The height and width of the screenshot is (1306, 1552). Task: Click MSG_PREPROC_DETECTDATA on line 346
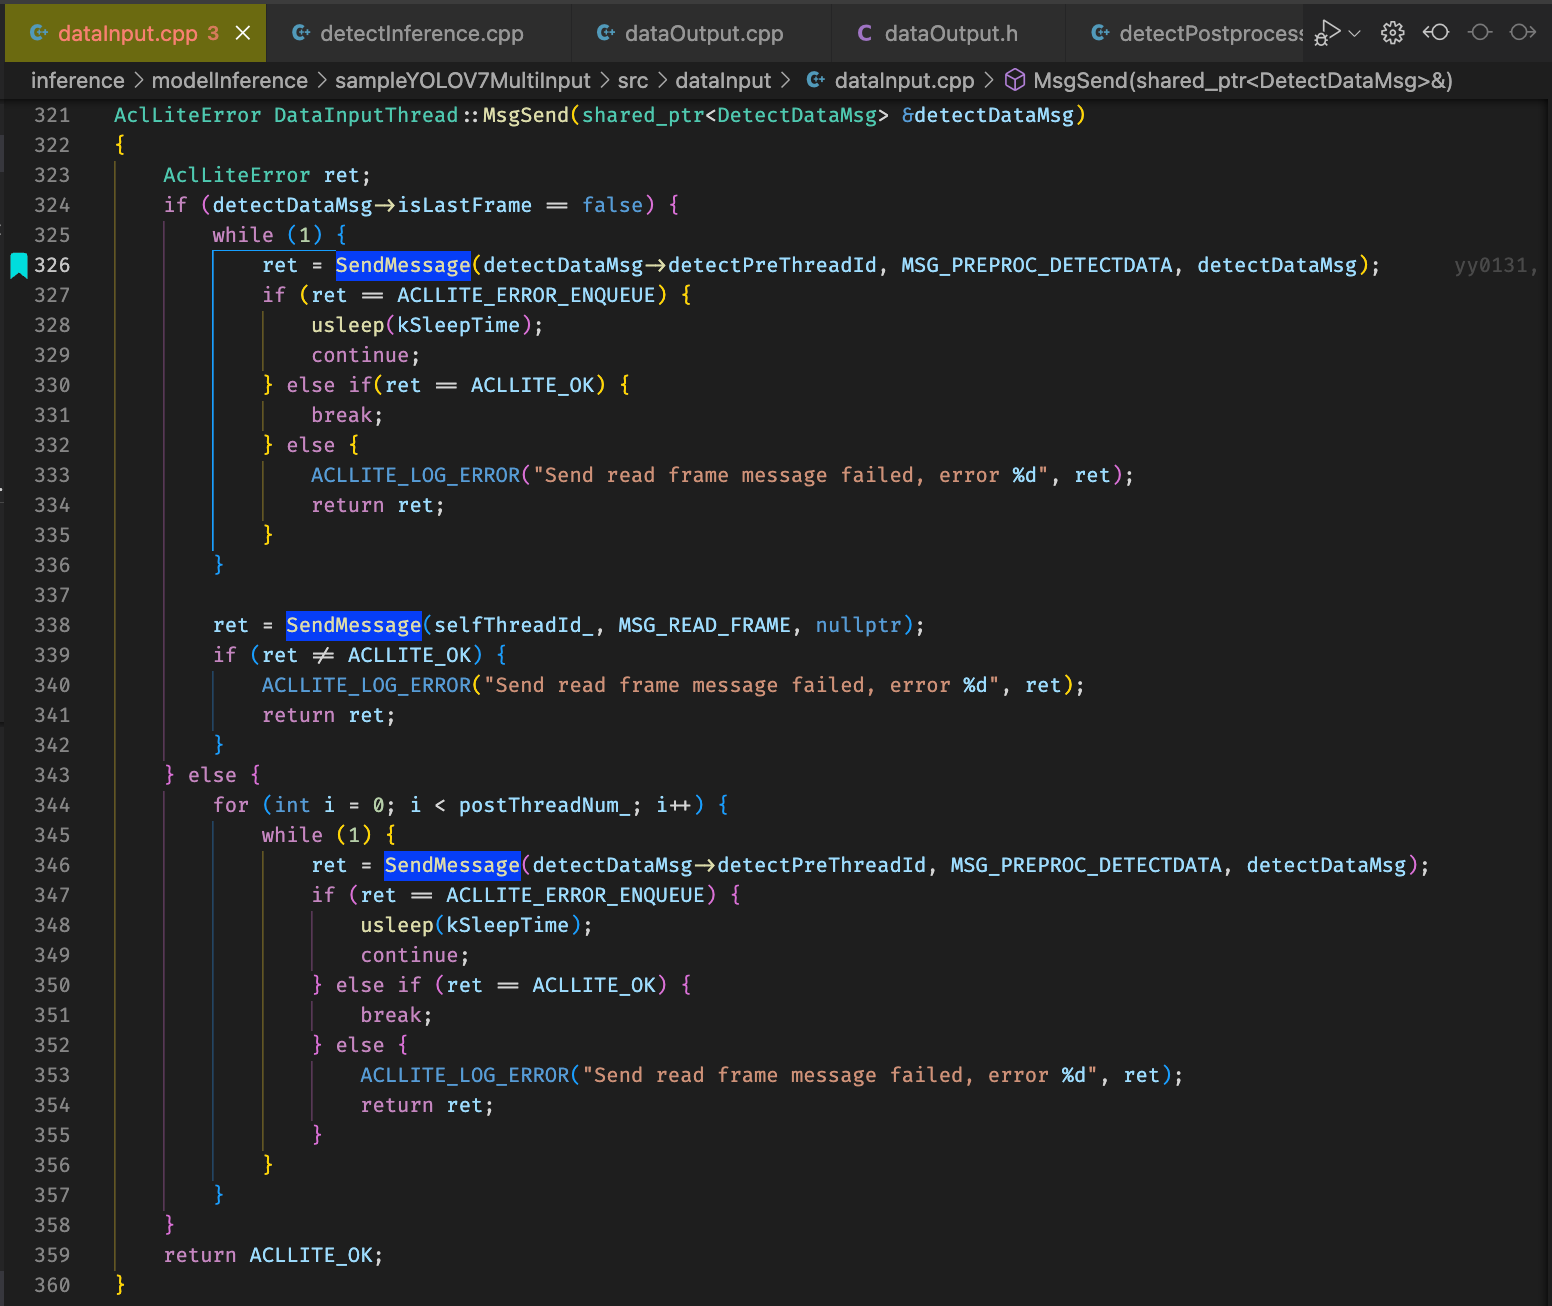pyautogui.click(x=1086, y=865)
